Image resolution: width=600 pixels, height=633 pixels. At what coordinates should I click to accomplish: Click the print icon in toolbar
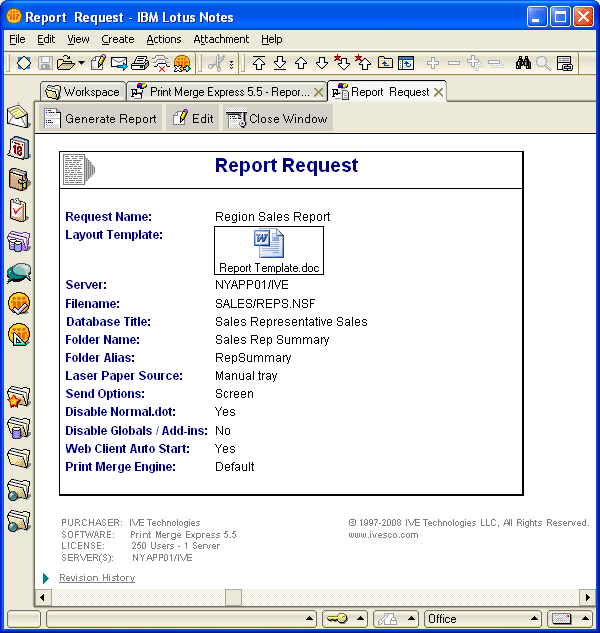[x=141, y=63]
